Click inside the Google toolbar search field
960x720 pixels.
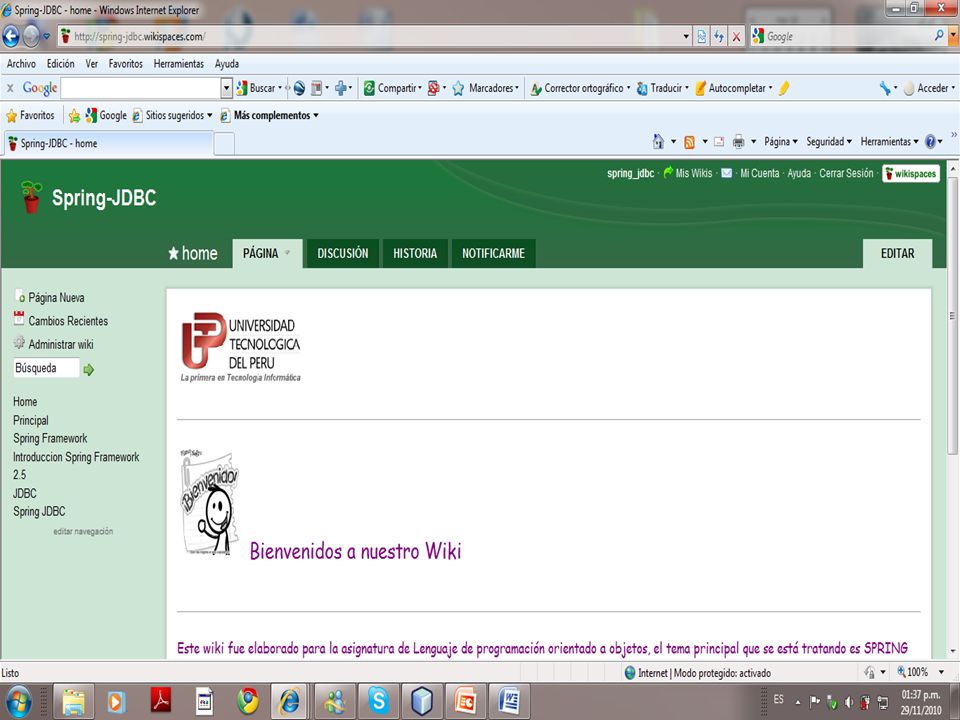click(x=141, y=88)
